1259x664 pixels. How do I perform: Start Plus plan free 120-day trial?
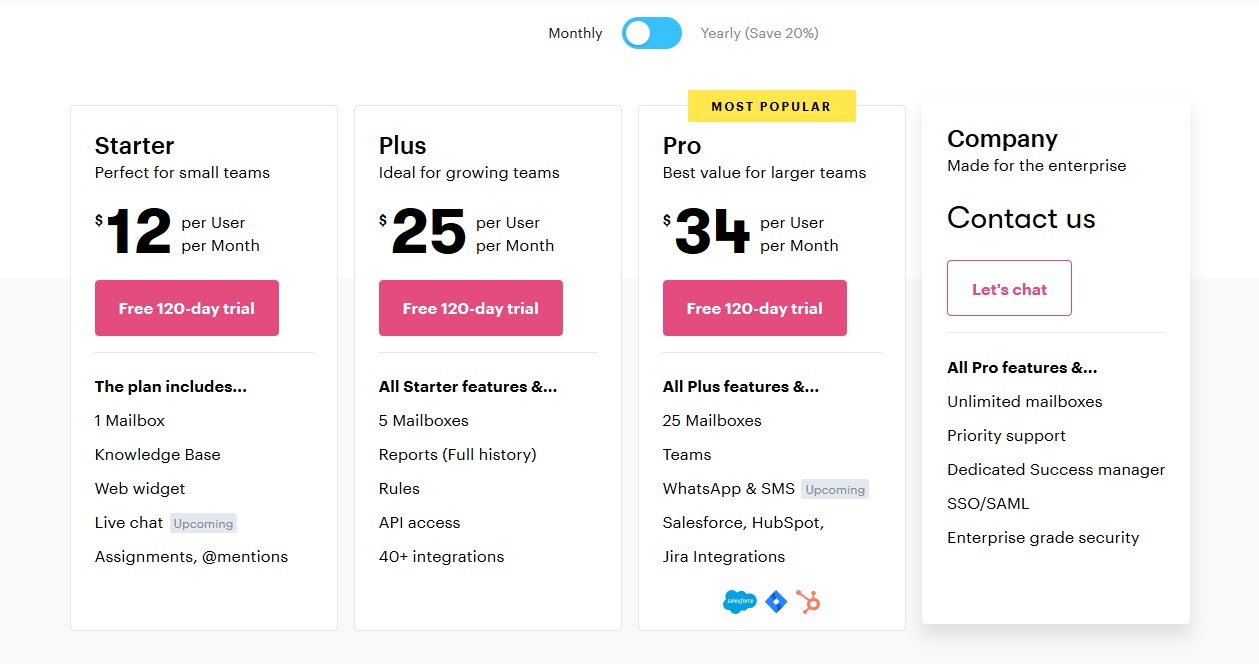click(x=471, y=308)
